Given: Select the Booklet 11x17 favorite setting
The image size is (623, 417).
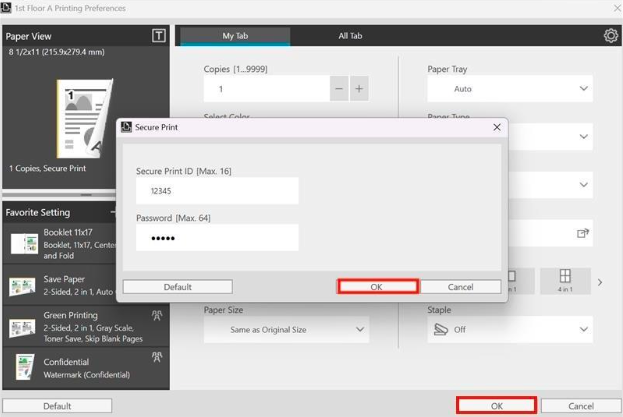Looking at the screenshot, I should tap(60, 243).
